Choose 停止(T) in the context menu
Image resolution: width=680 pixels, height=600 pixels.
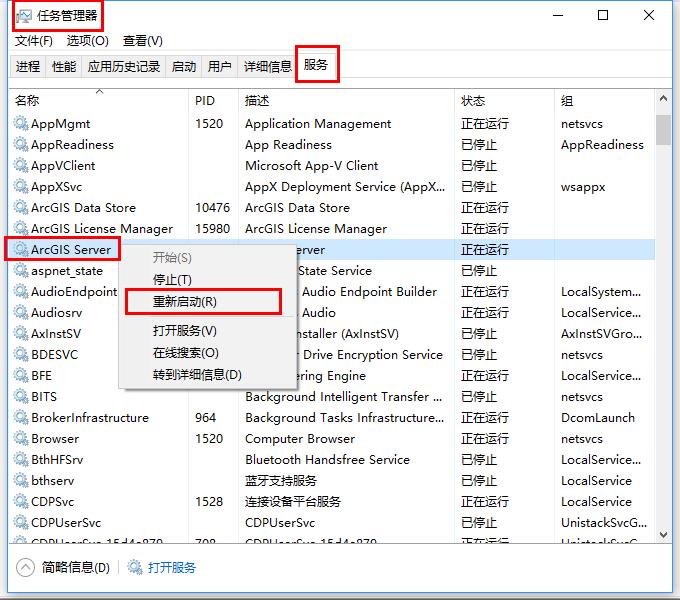tap(172, 280)
